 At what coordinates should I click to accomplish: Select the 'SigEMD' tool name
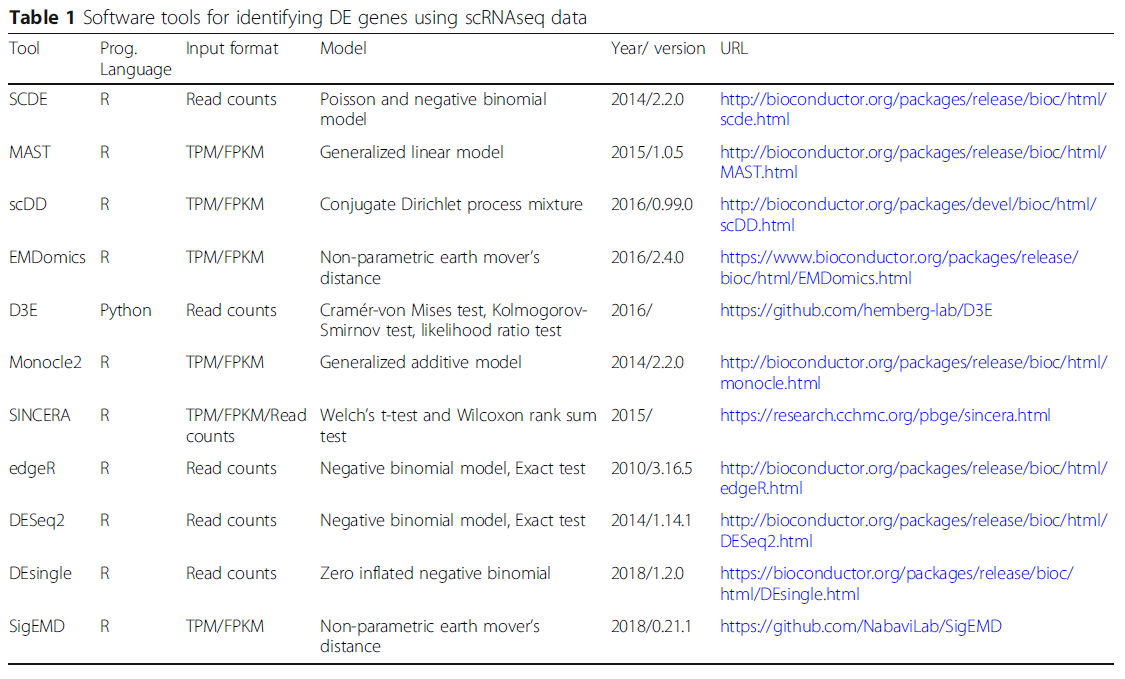[37, 626]
